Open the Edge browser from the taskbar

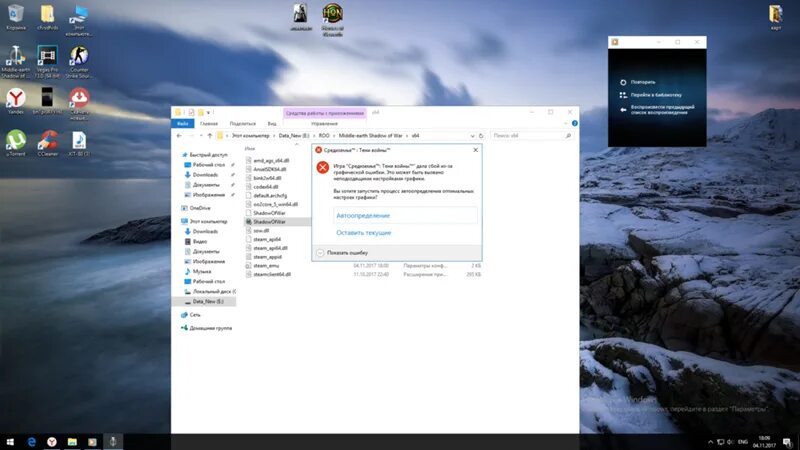pyautogui.click(x=32, y=442)
